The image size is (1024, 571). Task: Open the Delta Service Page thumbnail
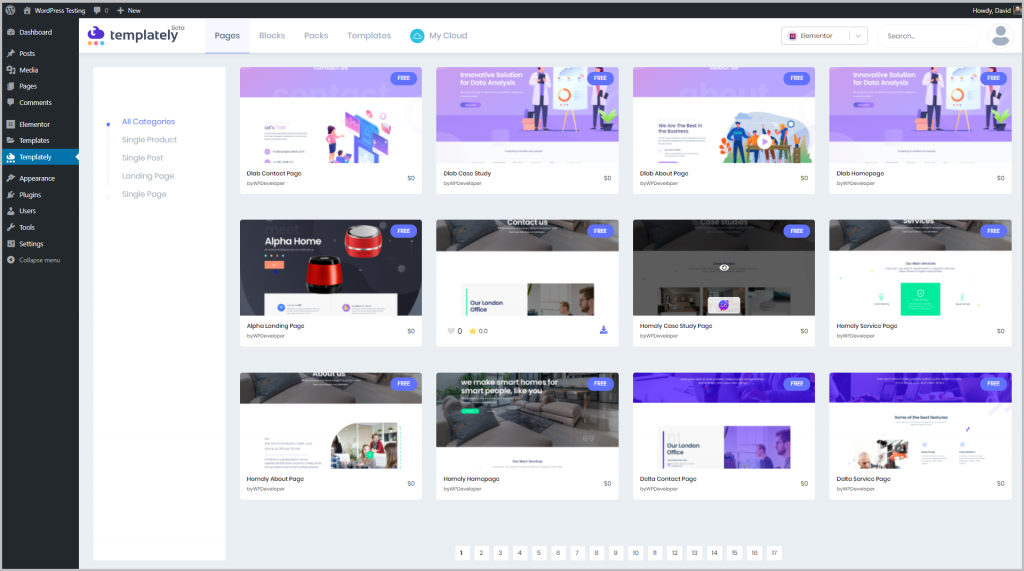pyautogui.click(x=920, y=421)
